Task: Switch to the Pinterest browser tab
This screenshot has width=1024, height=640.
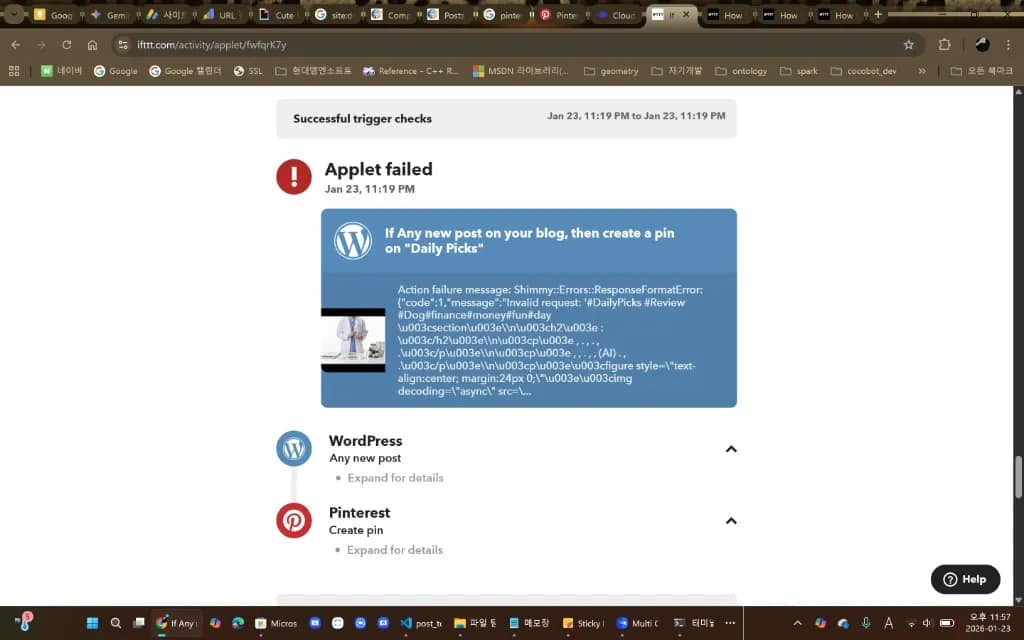Action: coord(559,15)
